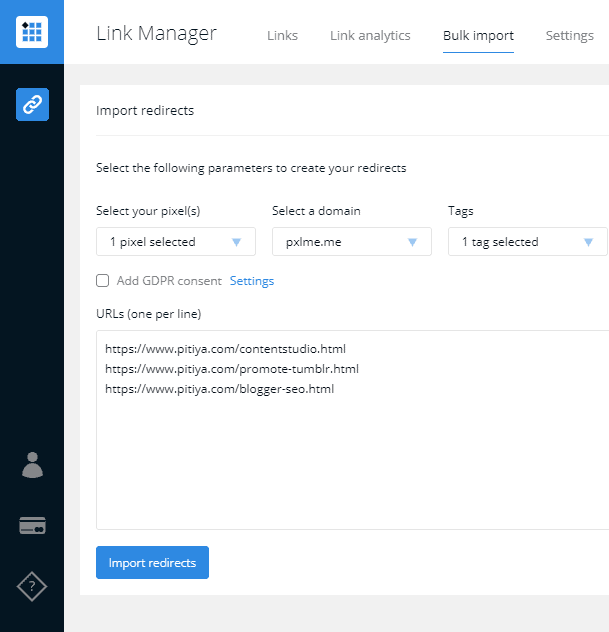Click the 'Tags' field label

pyautogui.click(x=461, y=211)
